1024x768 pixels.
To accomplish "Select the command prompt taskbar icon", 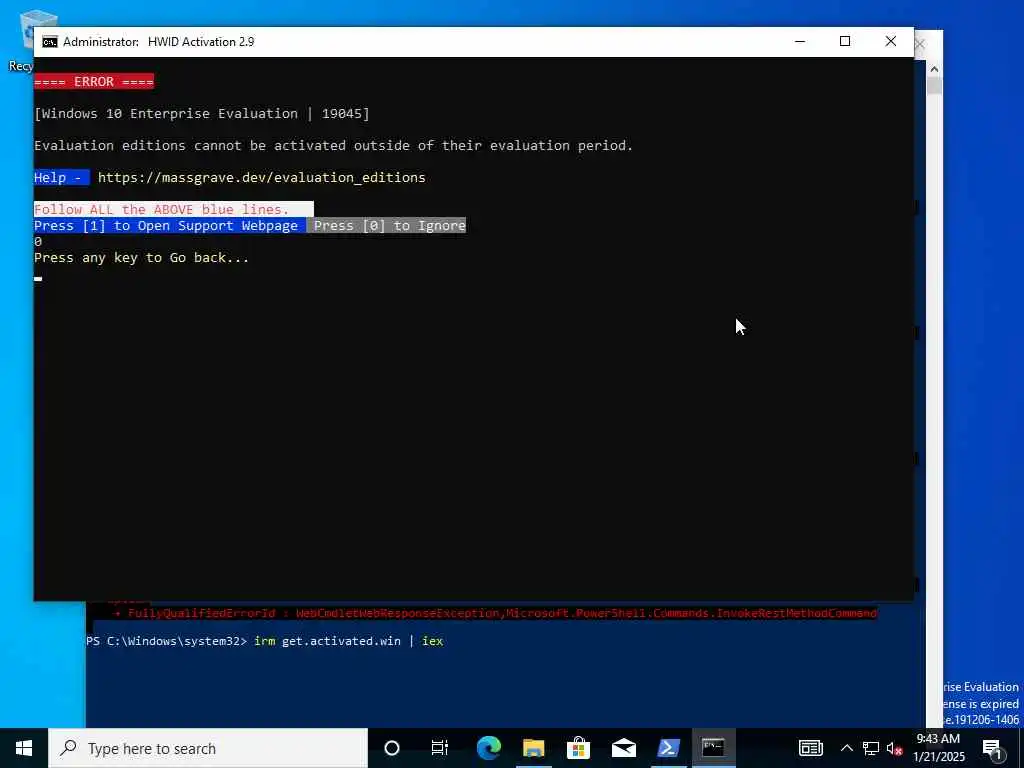I will pyautogui.click(x=713, y=748).
